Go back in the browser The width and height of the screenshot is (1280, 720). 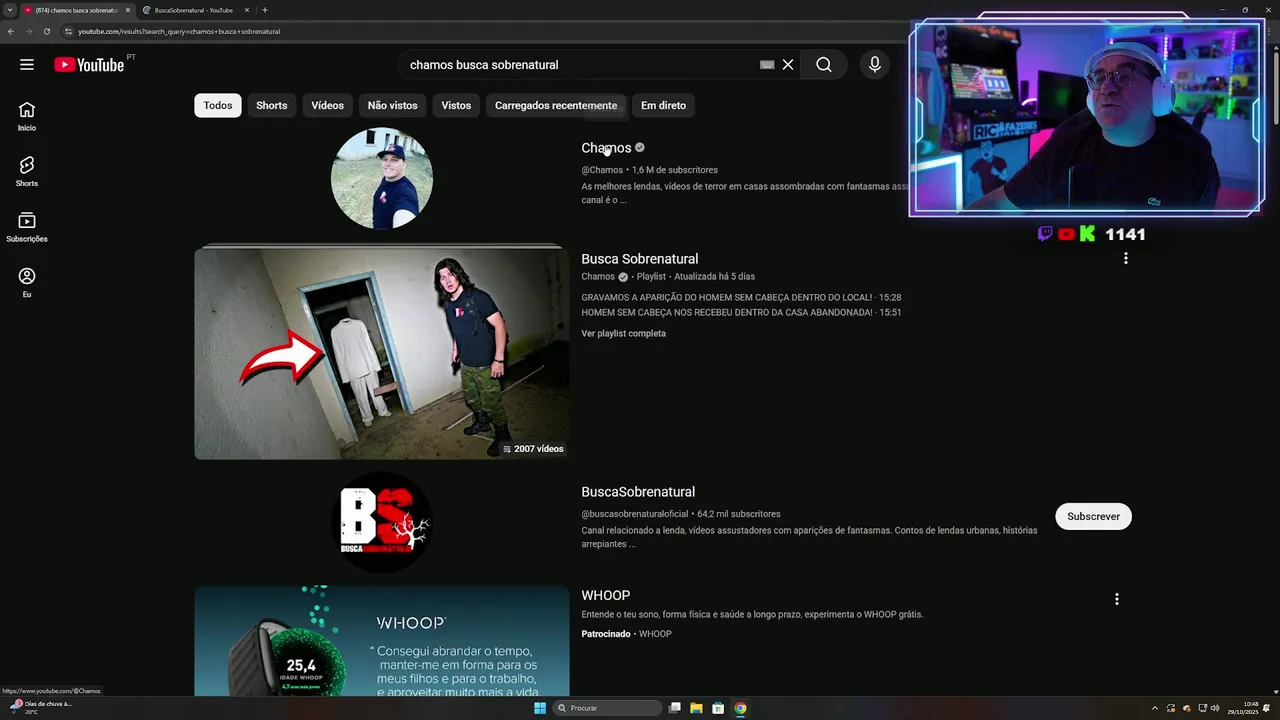tap(11, 31)
